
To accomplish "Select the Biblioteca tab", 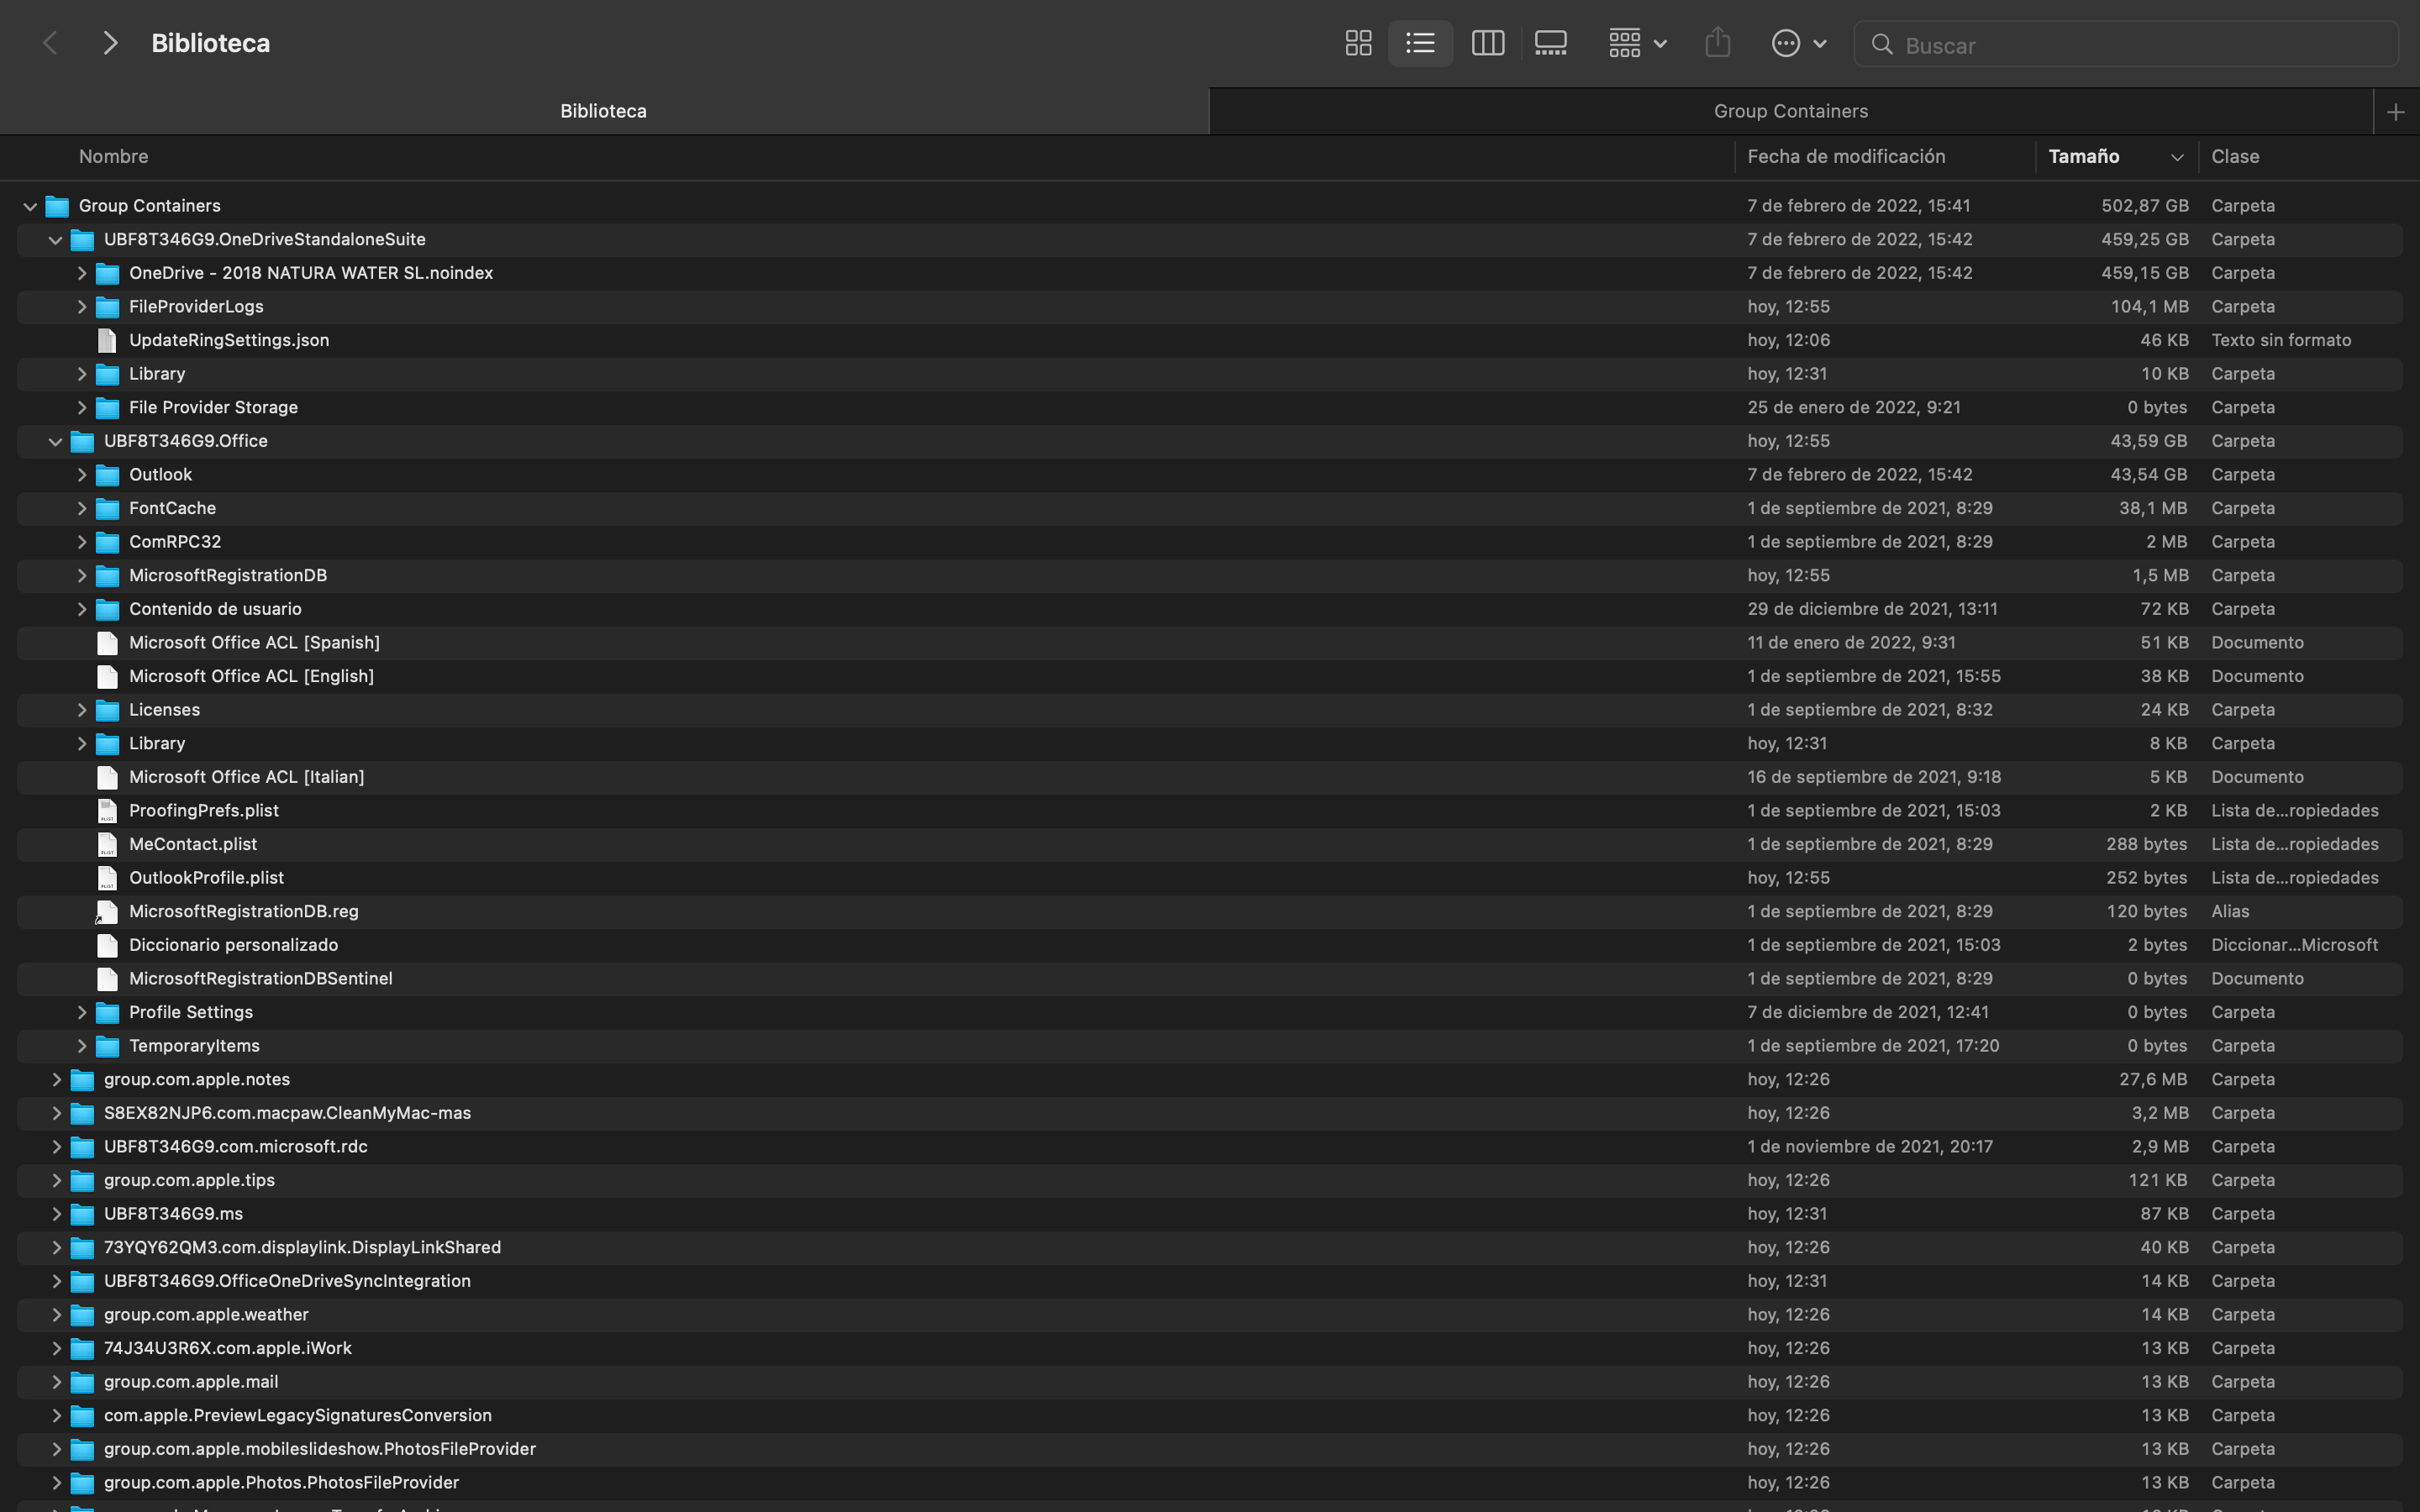I will [x=603, y=111].
